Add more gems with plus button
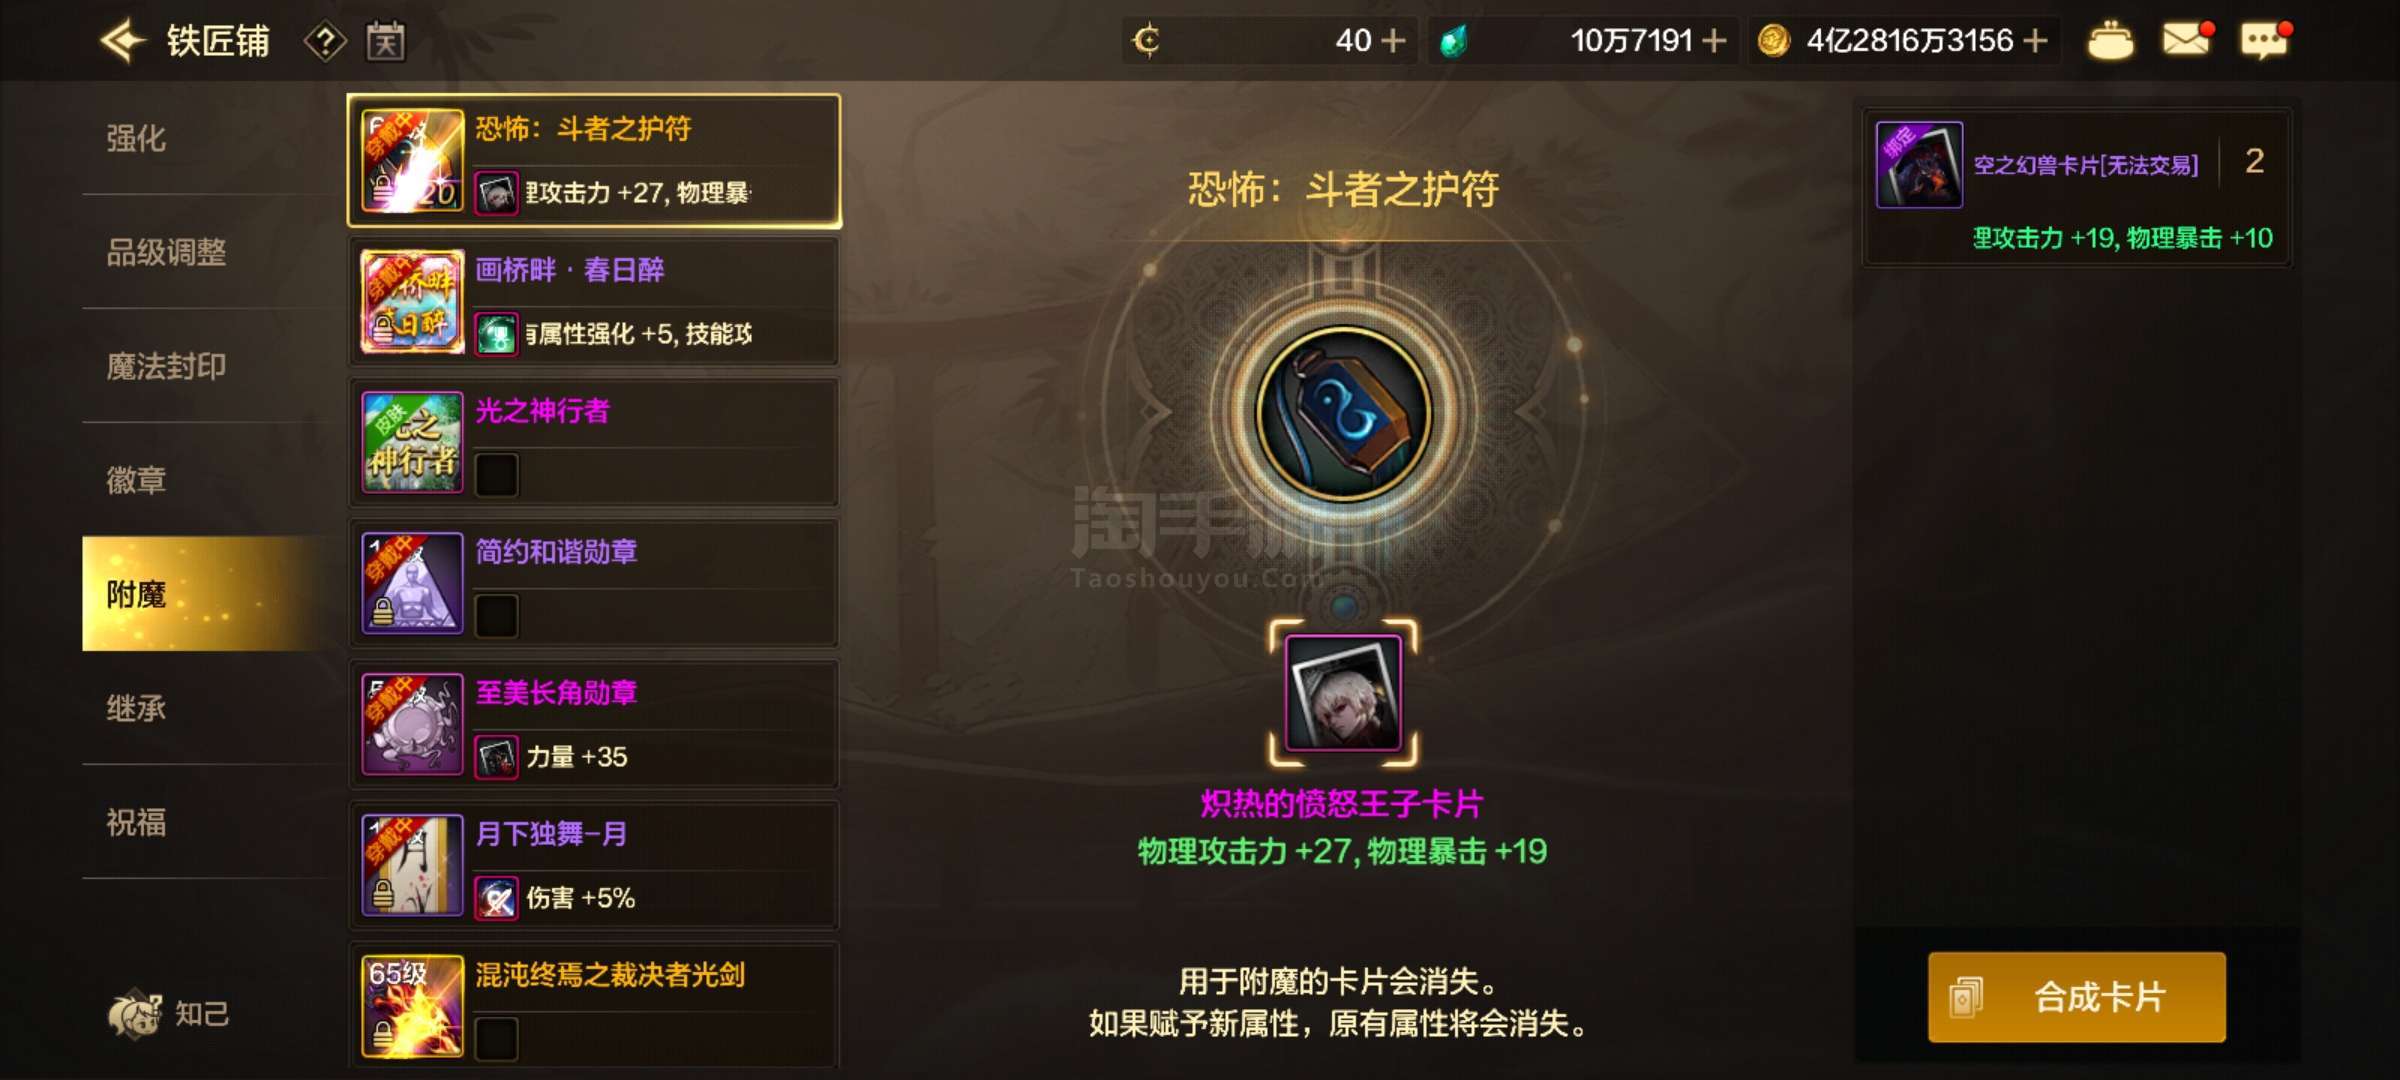Screen dimensions: 2400x1080 tap(1714, 41)
